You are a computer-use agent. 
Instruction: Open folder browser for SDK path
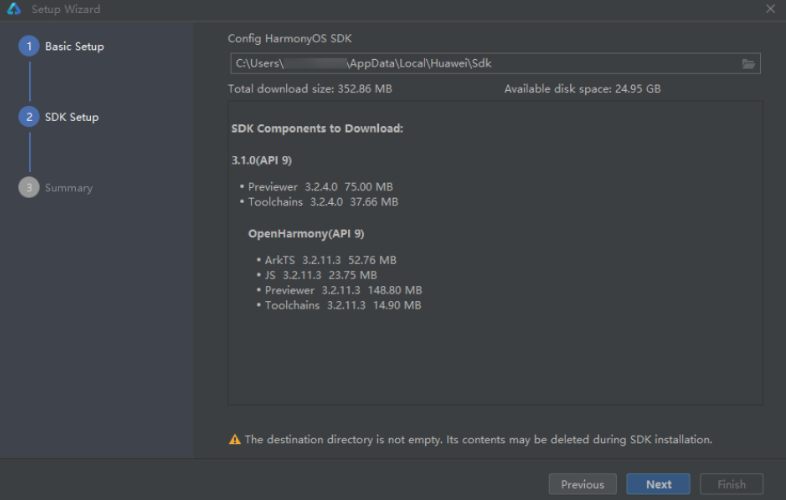pyautogui.click(x=748, y=64)
